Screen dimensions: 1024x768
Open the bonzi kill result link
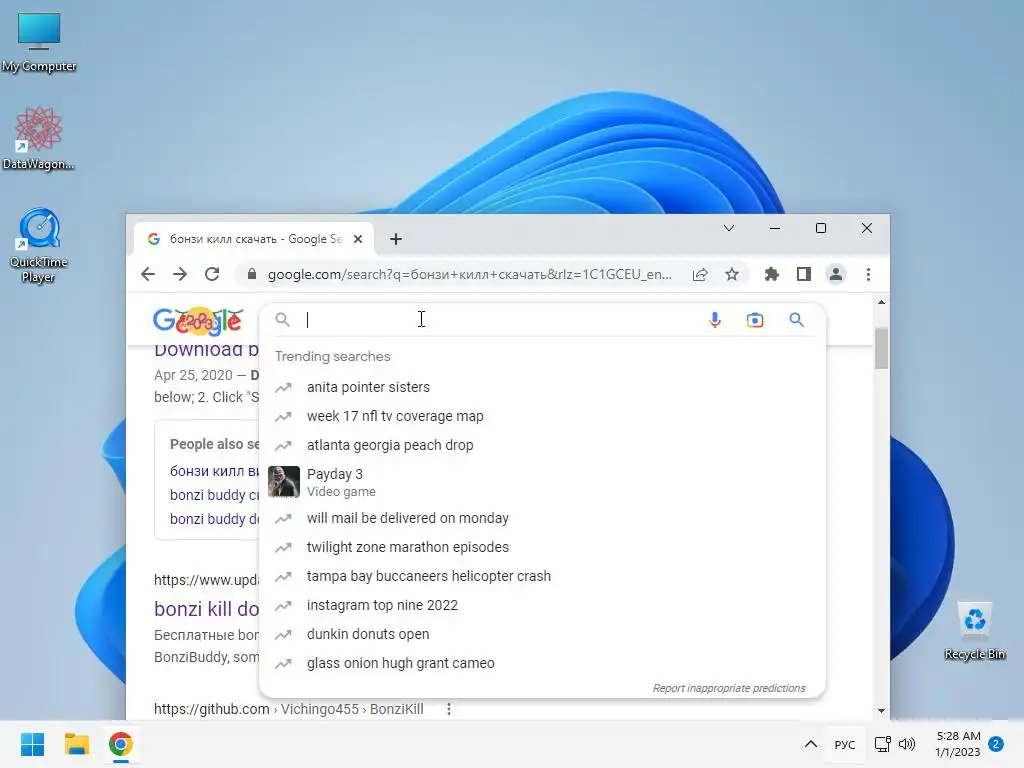point(206,609)
